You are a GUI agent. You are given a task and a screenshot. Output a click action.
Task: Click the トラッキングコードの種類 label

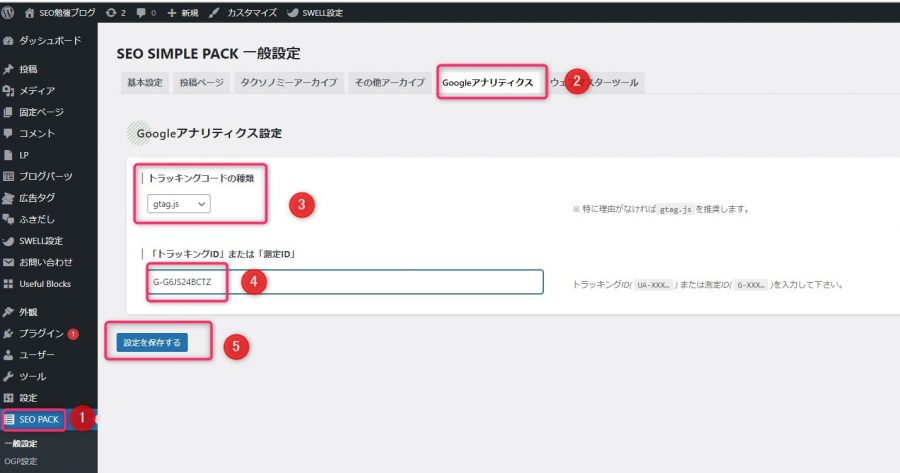(x=201, y=178)
